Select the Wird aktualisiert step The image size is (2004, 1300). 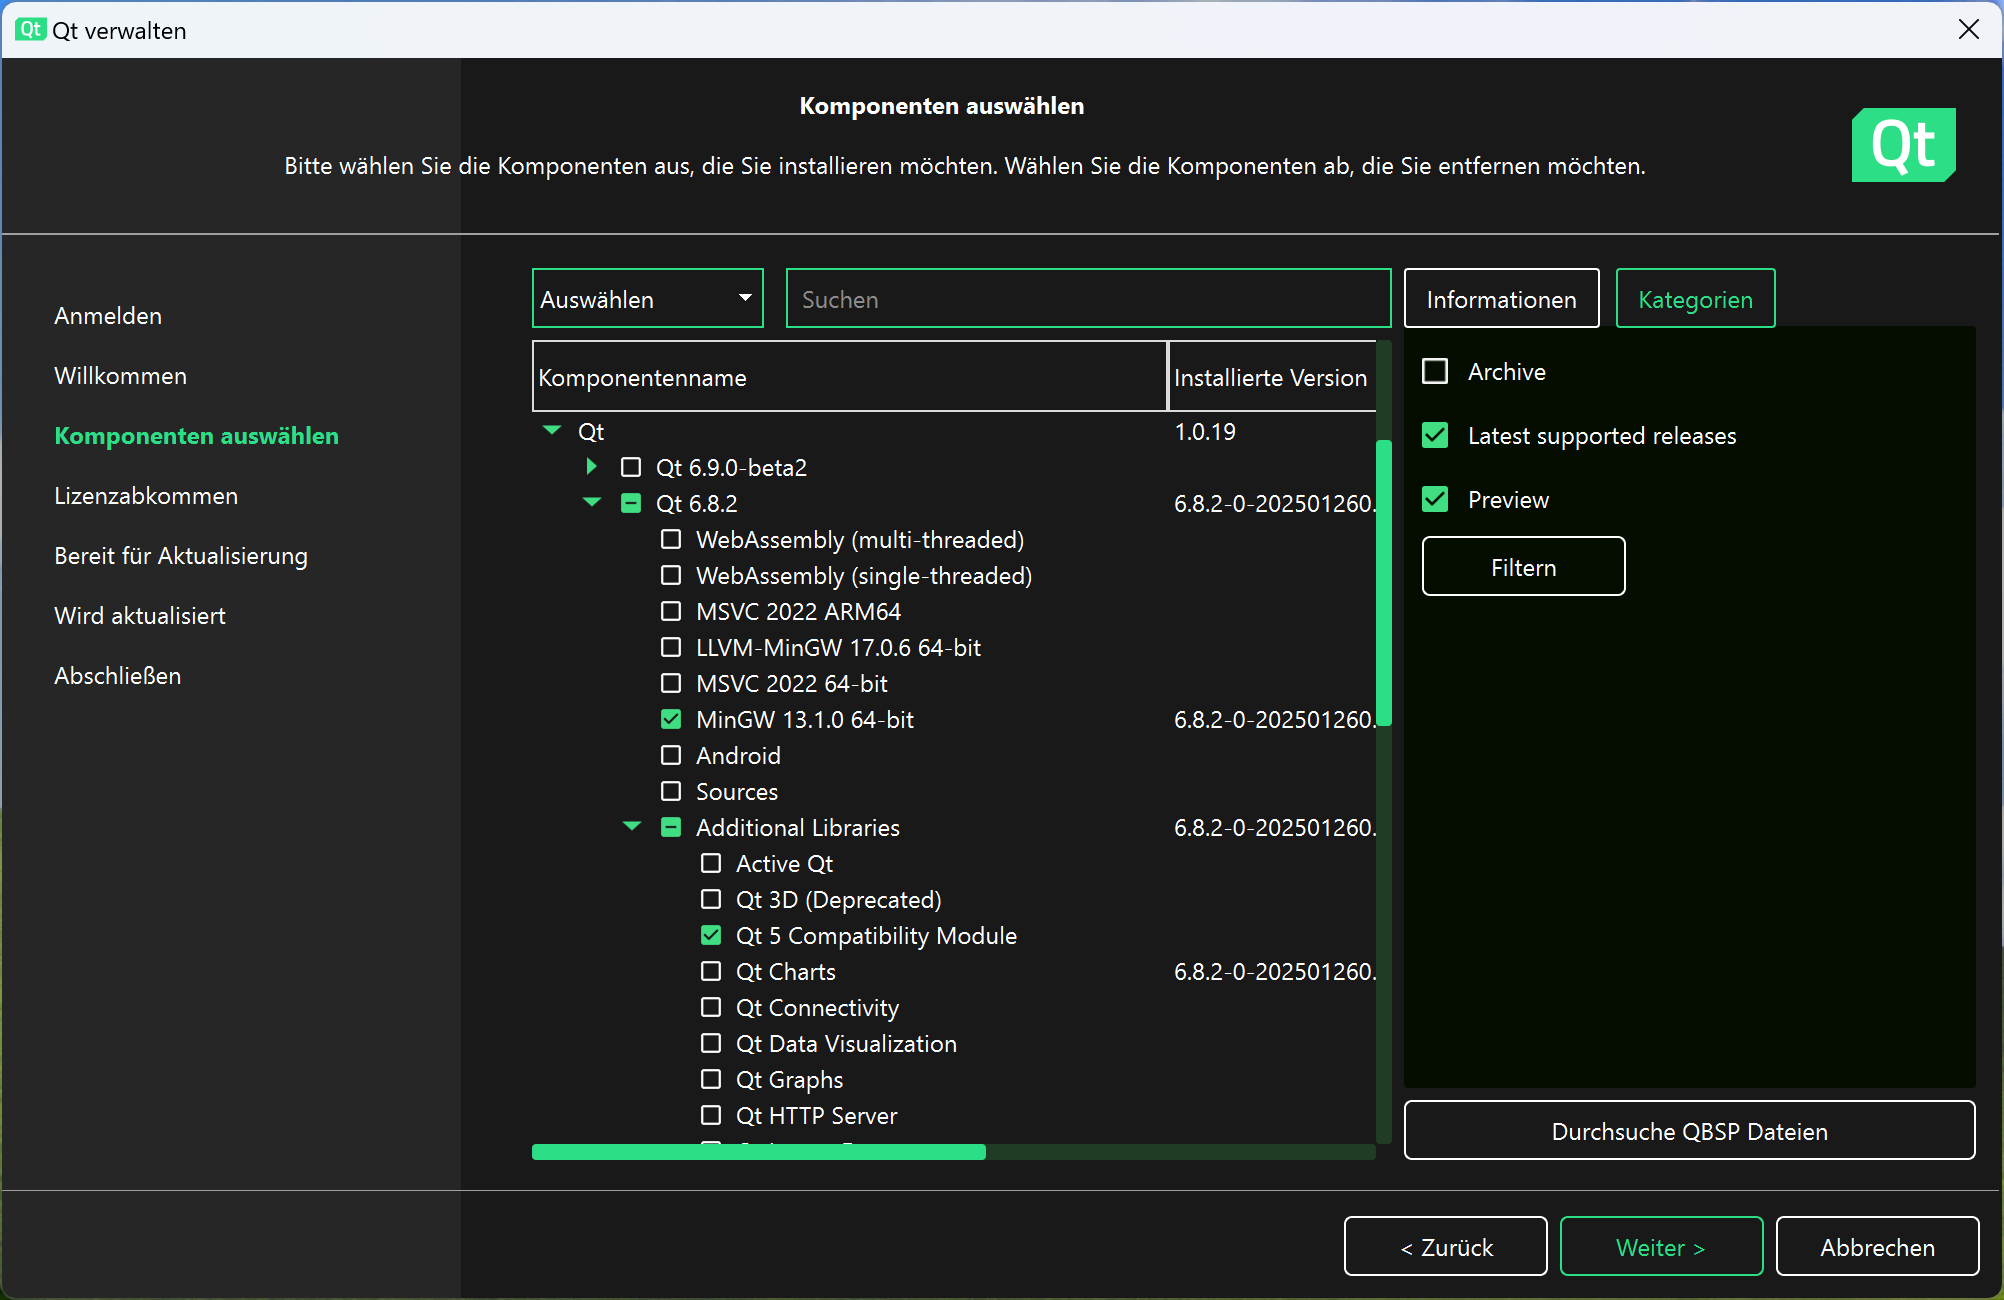click(140, 616)
